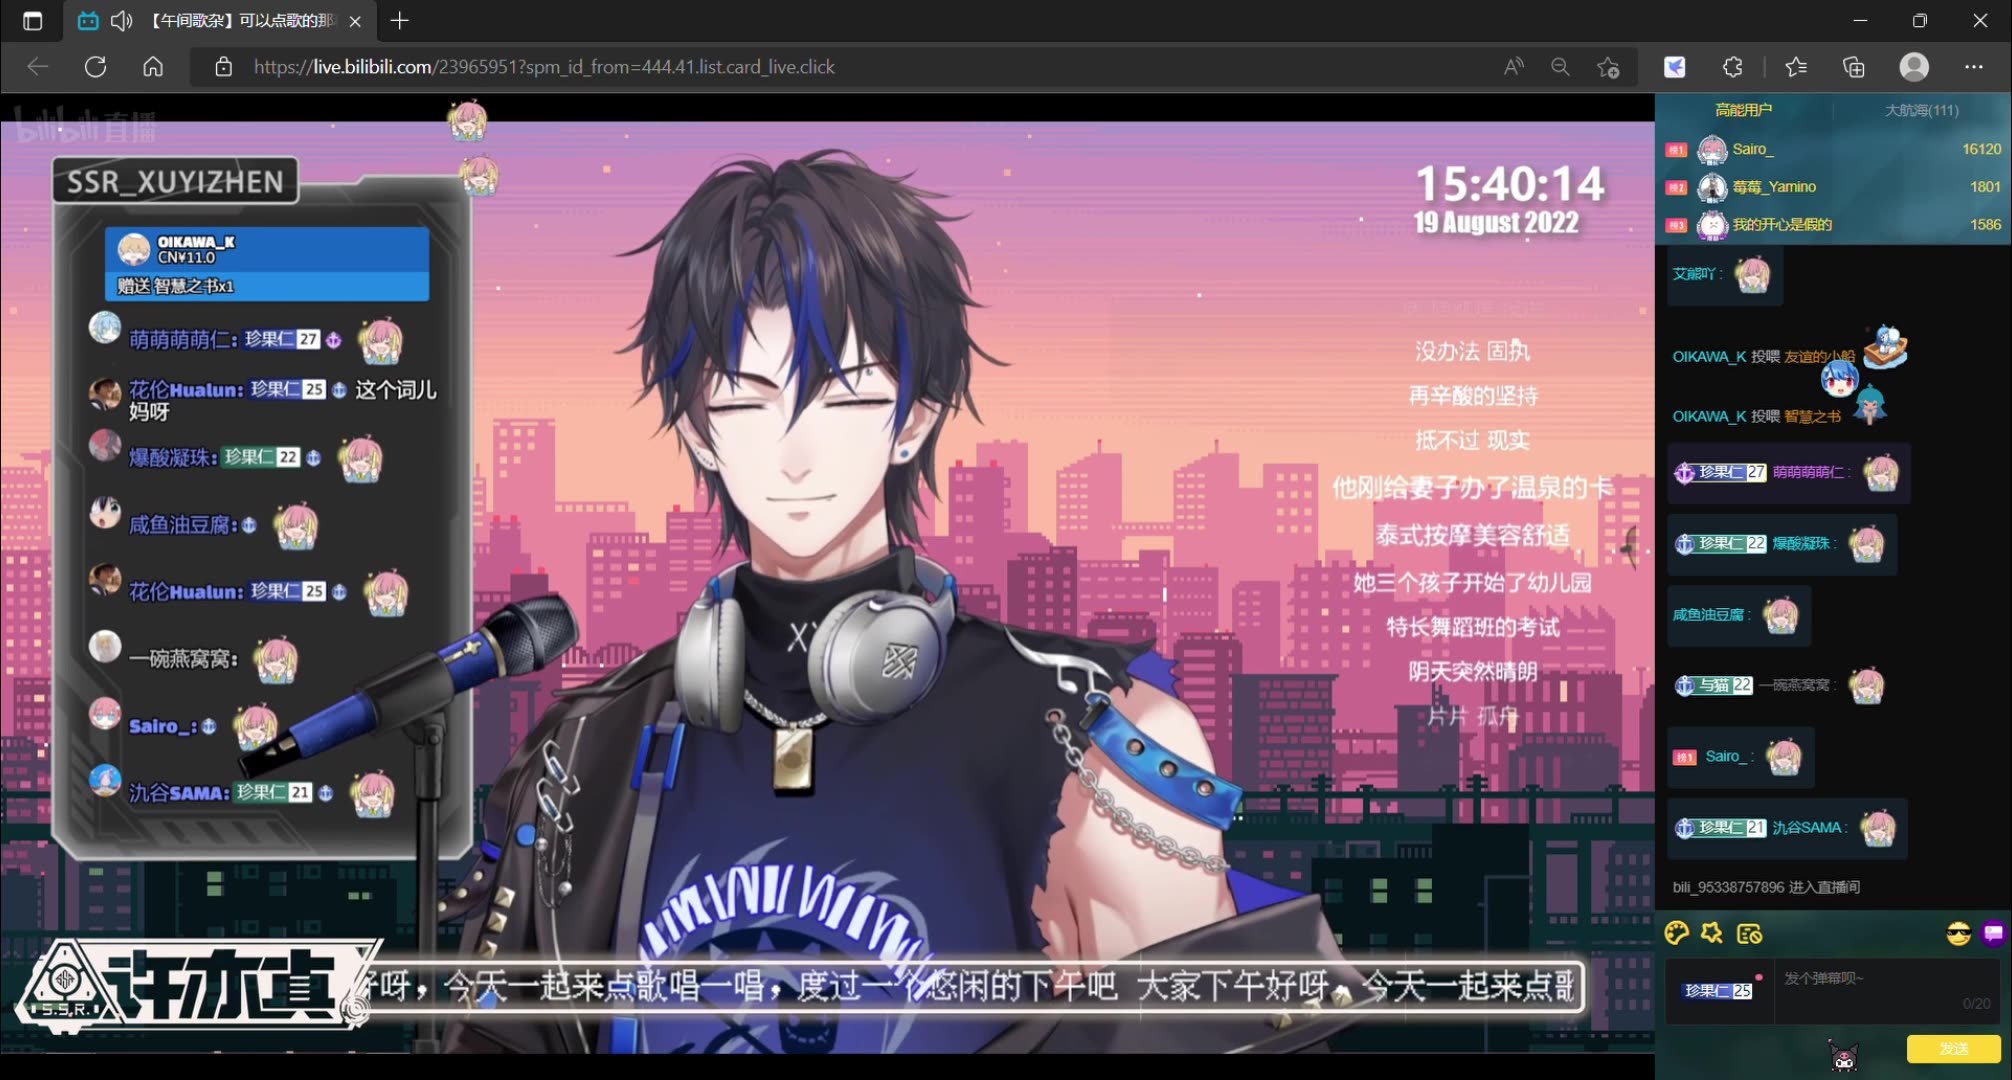
Task: Click the purple chat bubble icon
Action: [1994, 934]
